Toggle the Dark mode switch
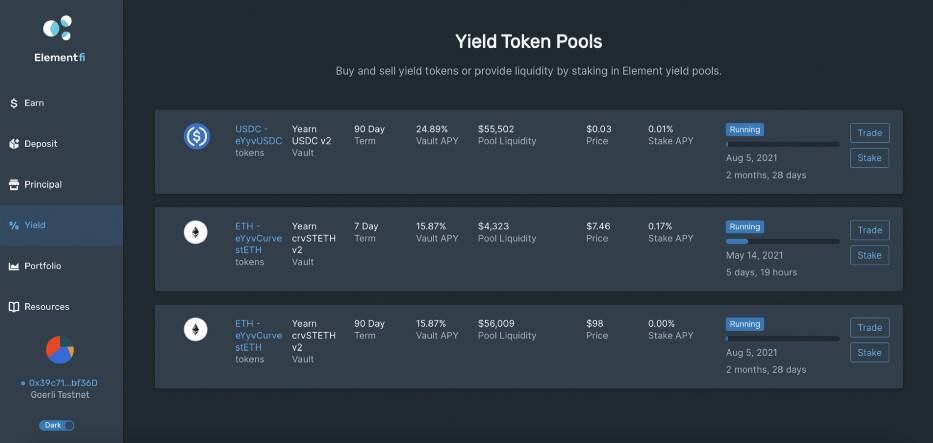This screenshot has height=443, width=933. click(57, 425)
